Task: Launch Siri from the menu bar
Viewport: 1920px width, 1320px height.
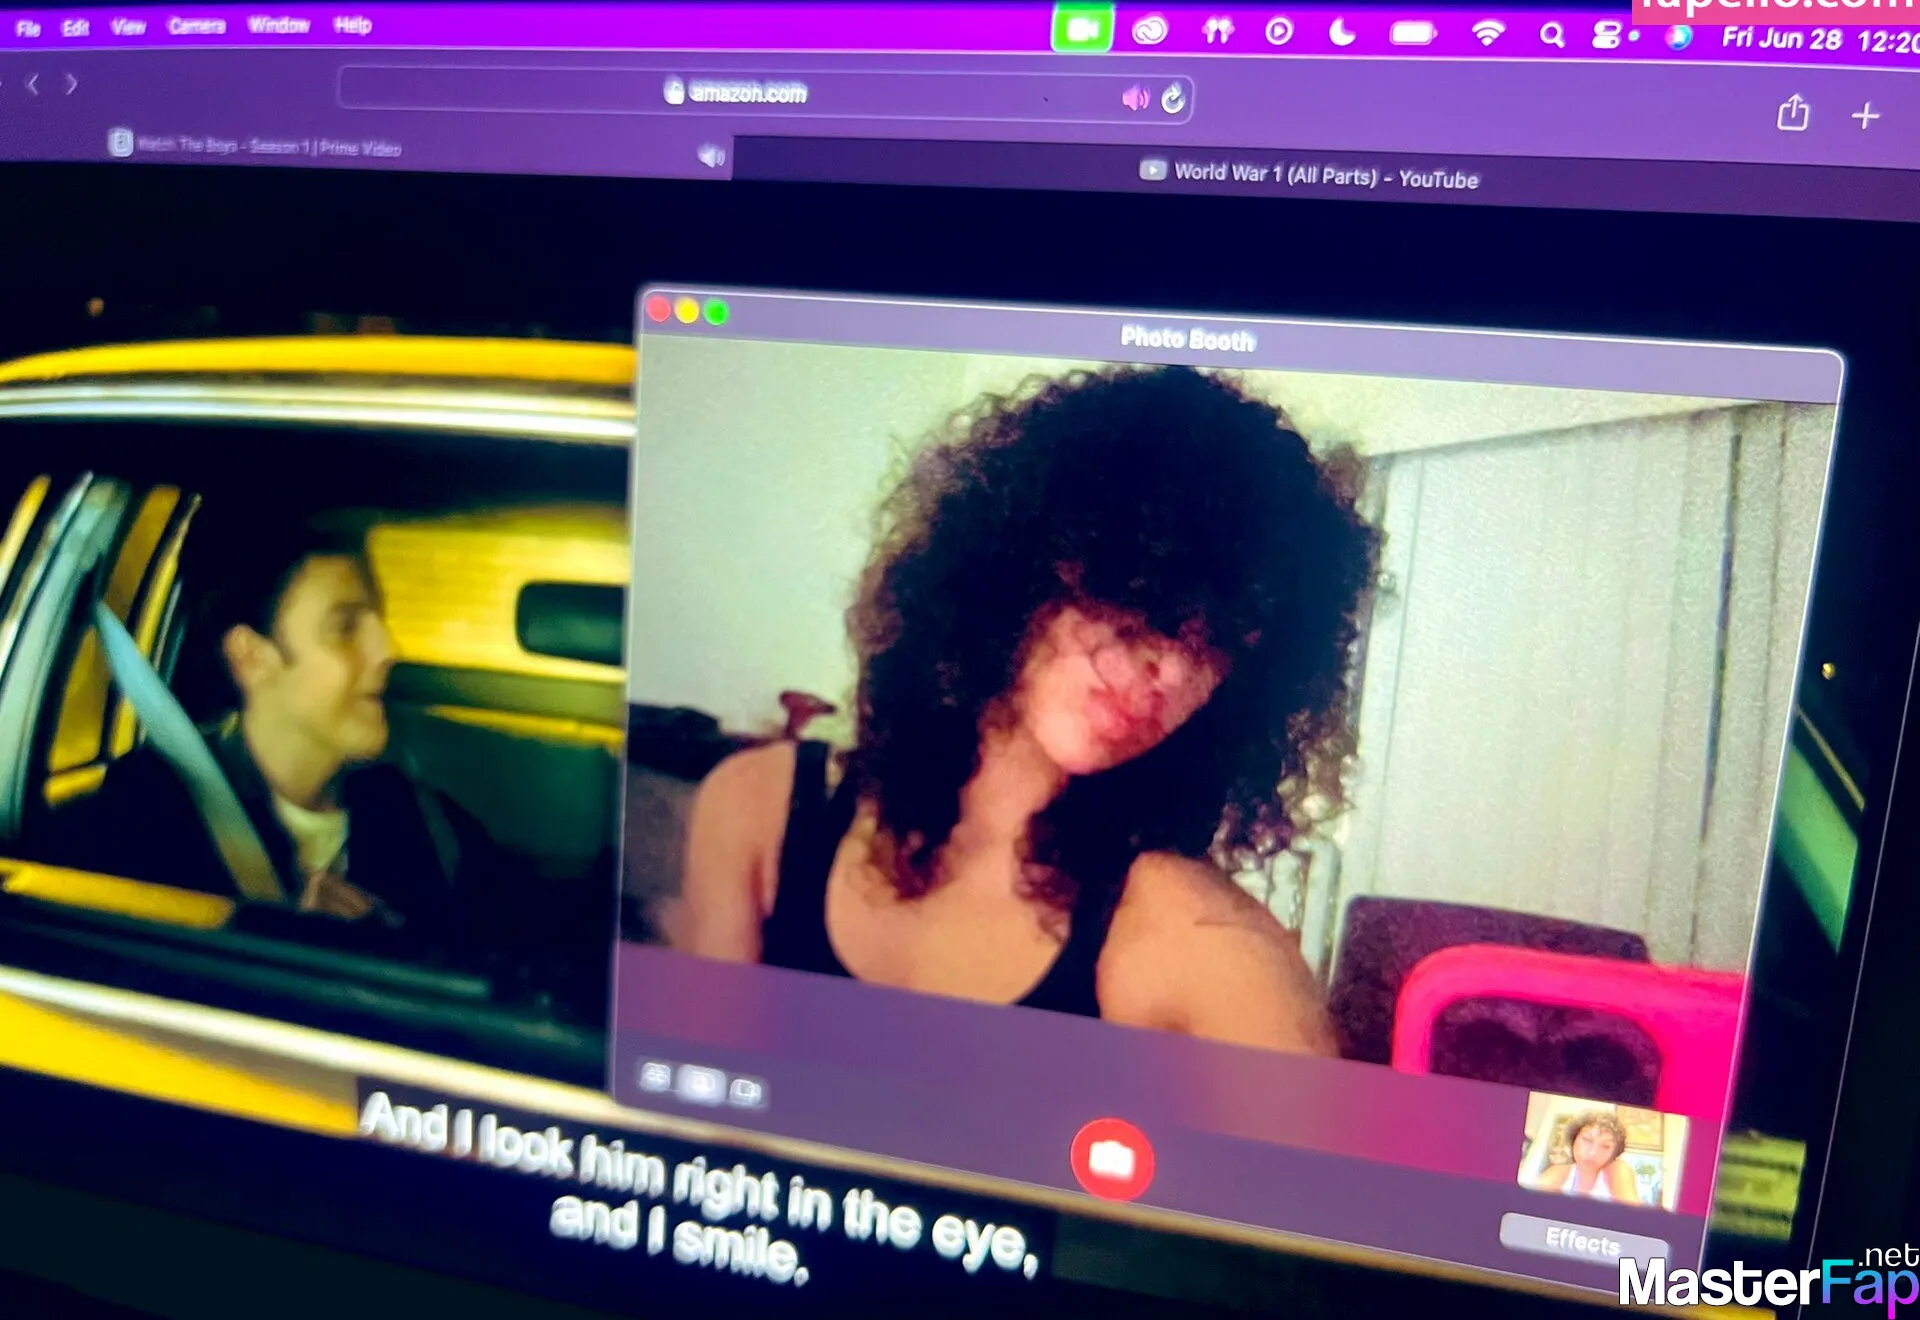Action: (x=1679, y=37)
